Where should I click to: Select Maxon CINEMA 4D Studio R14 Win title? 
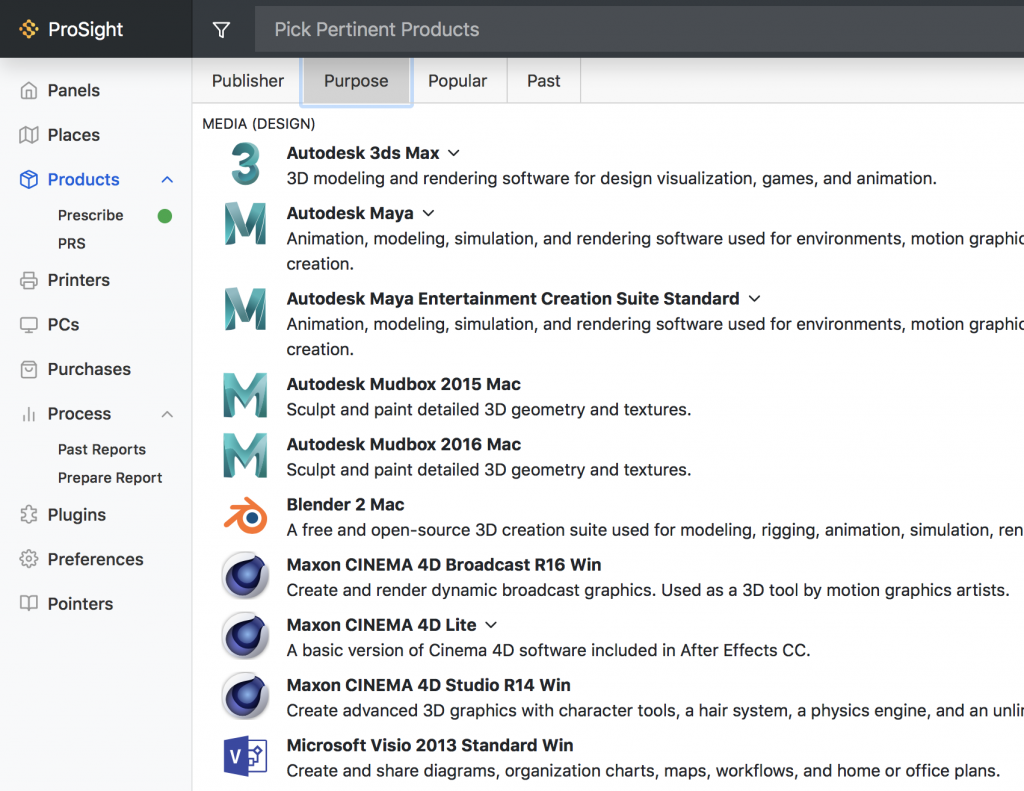point(428,685)
